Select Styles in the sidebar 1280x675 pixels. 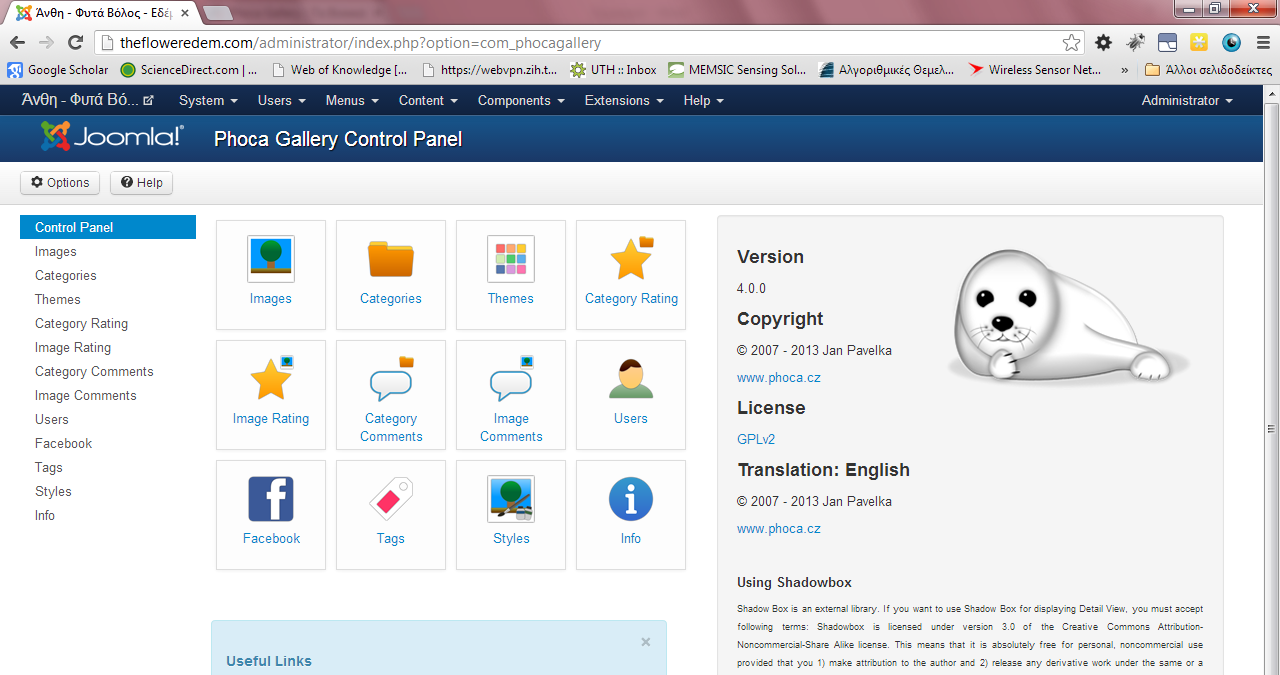53,491
